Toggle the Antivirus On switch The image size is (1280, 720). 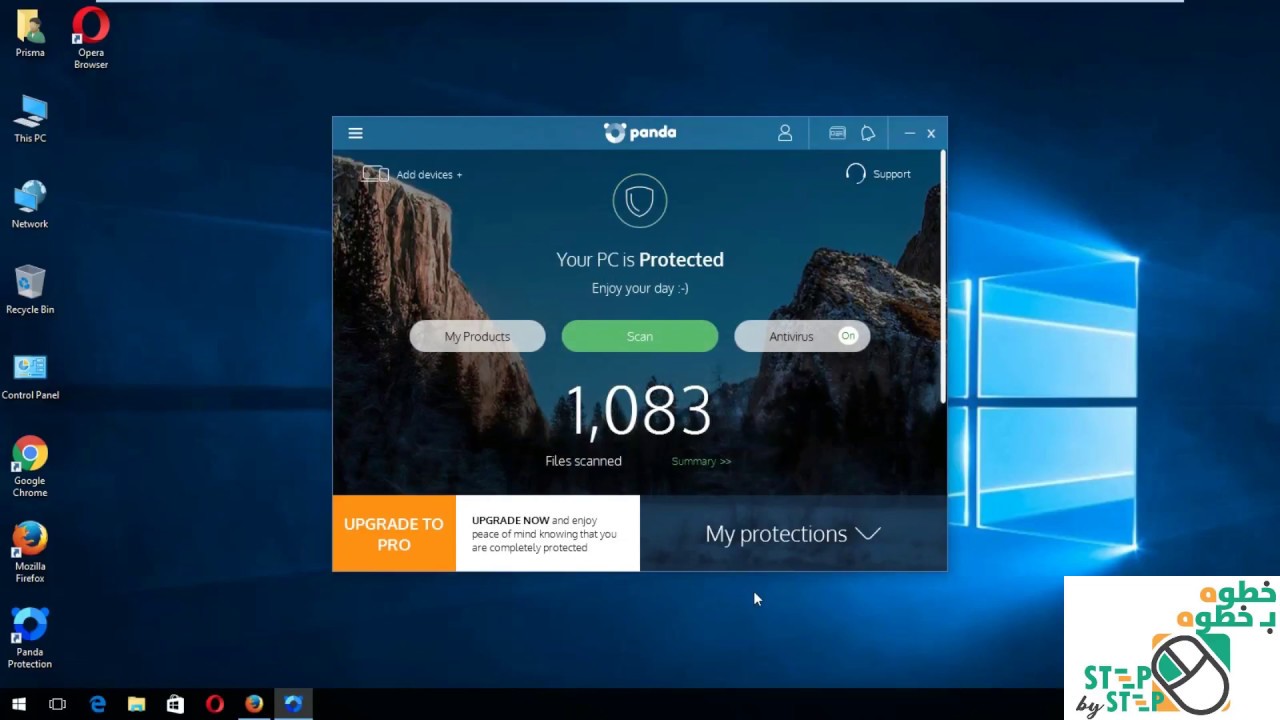848,336
